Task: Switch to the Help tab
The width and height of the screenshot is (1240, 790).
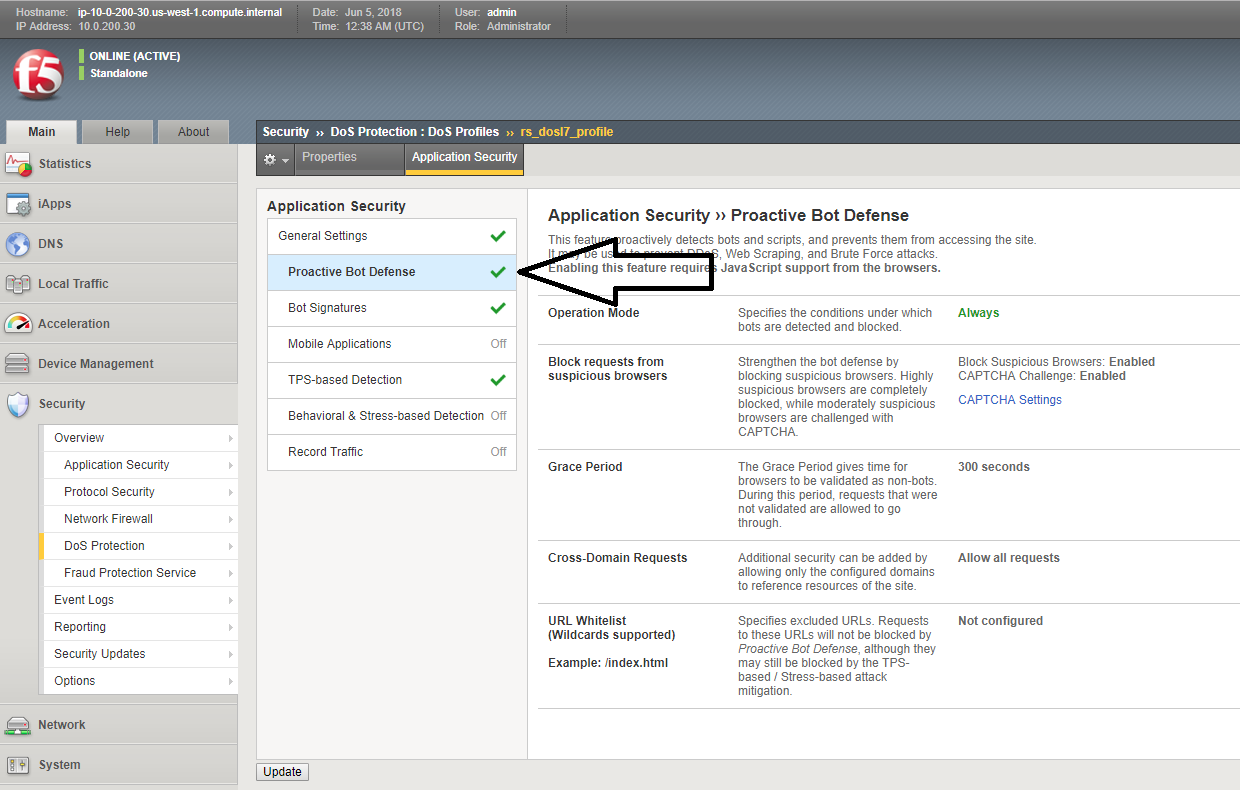Action: point(118,132)
